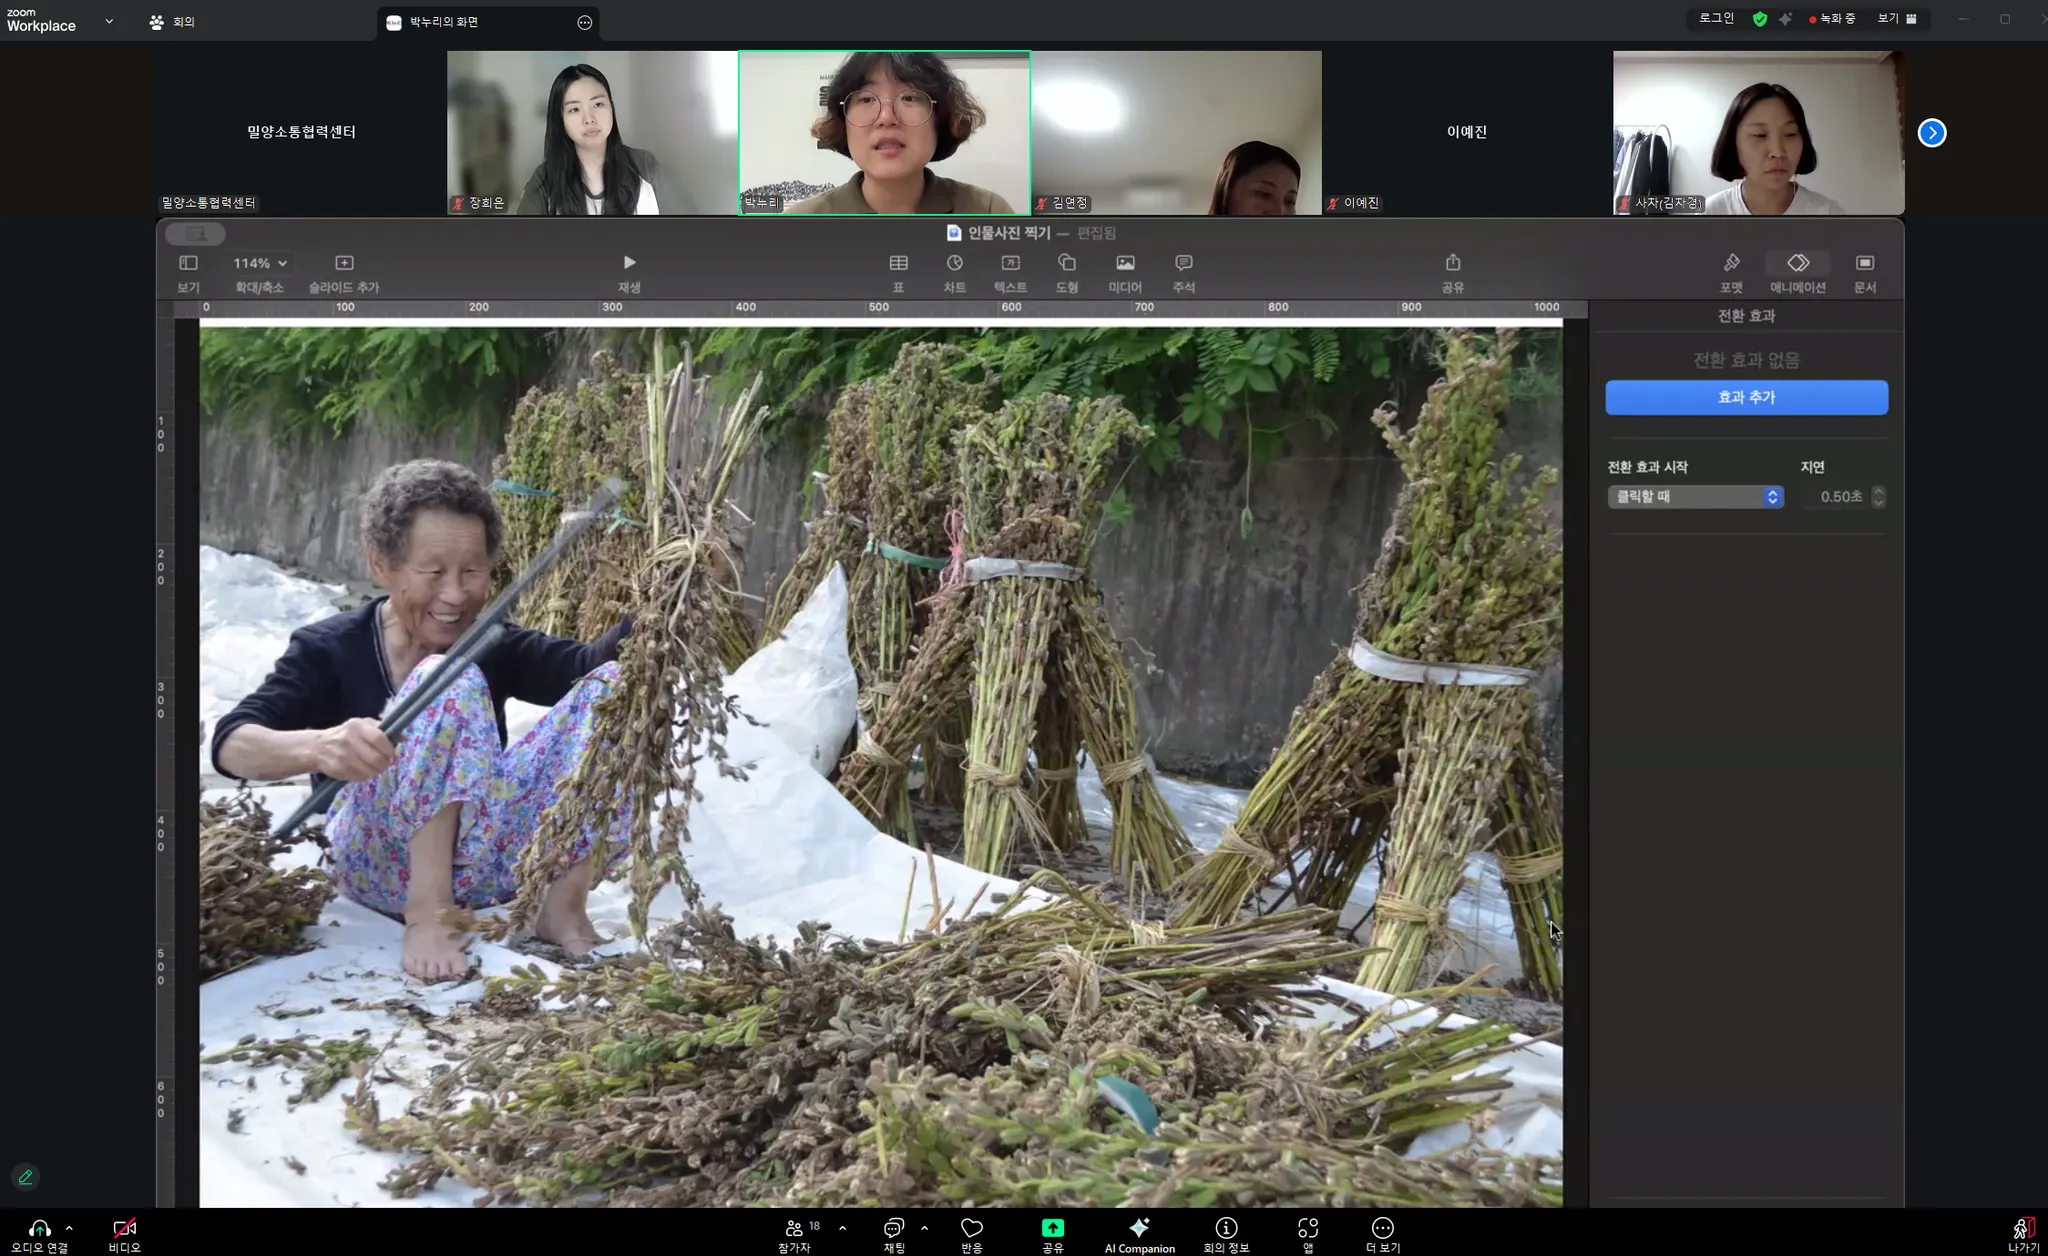Open the Zoom chat panel

[x=893, y=1229]
